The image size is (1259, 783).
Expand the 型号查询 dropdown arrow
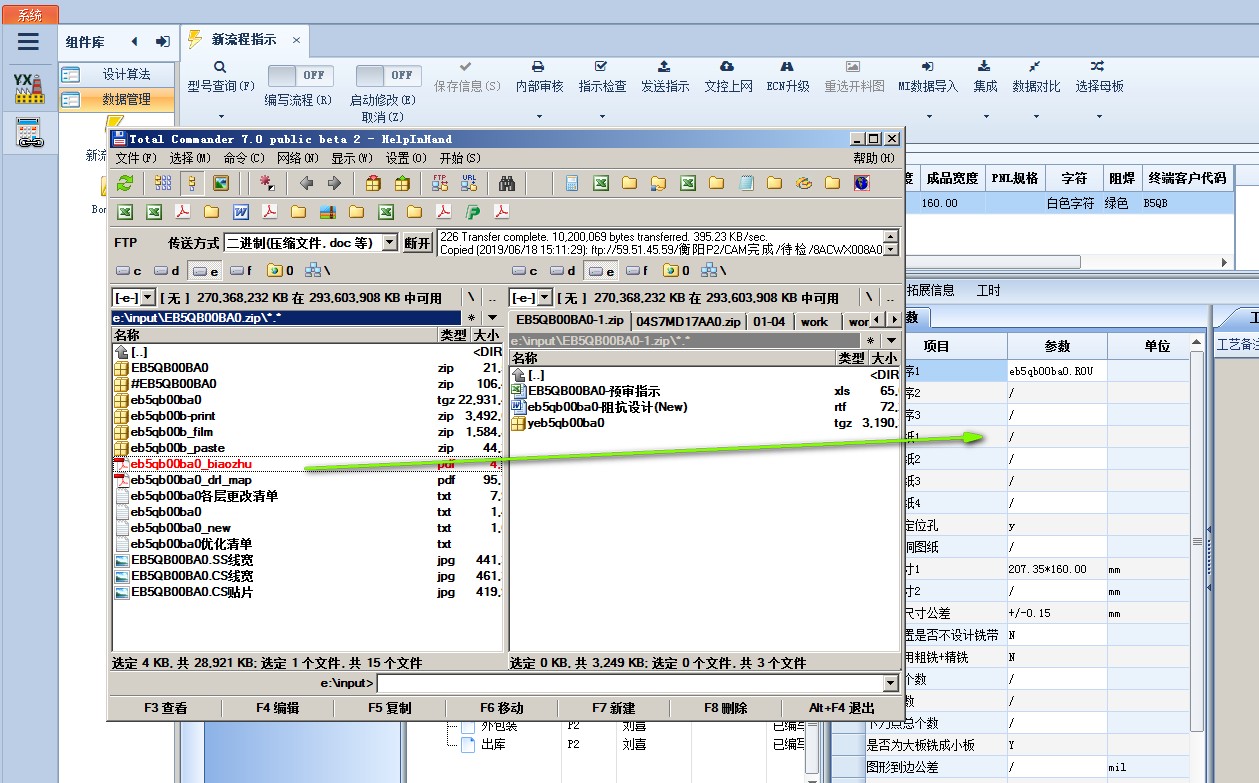pyautogui.click(x=222, y=116)
